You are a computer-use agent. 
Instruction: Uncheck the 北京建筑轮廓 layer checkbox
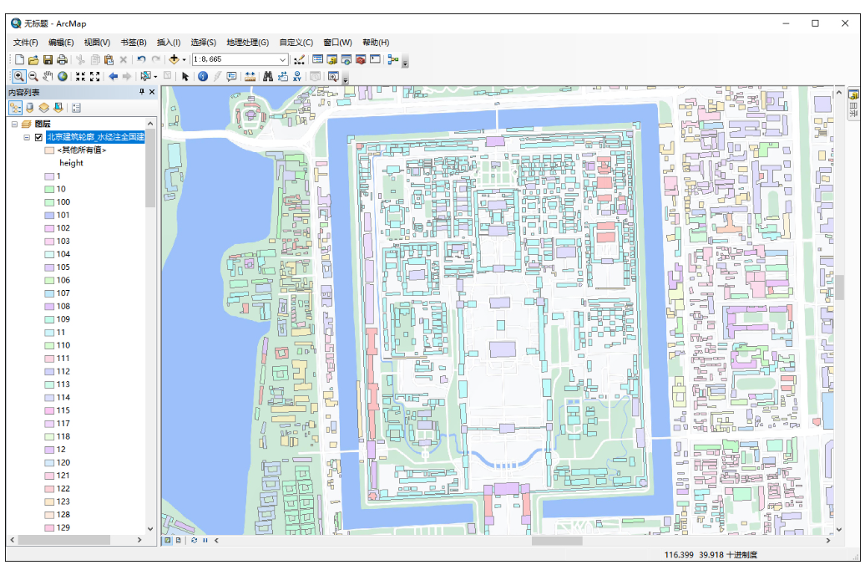pos(39,137)
